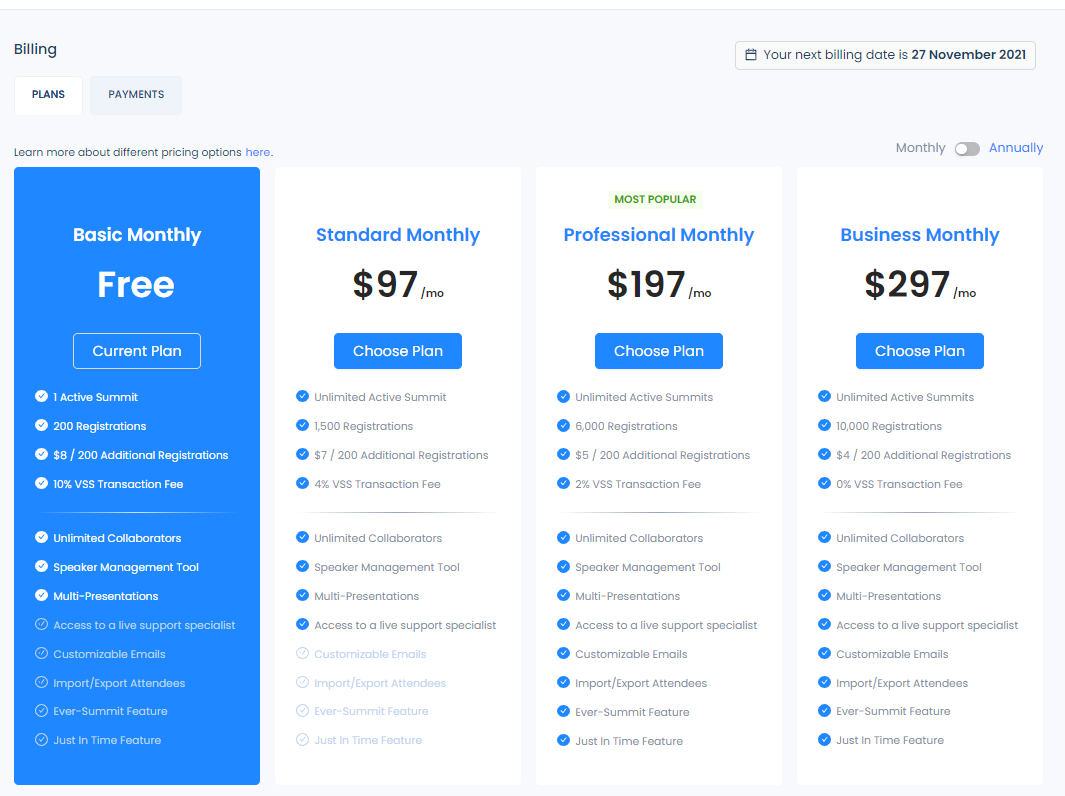Click checkmark beside '6,000 Registrations'
Image resolution: width=1065 pixels, height=796 pixels.
click(x=563, y=425)
